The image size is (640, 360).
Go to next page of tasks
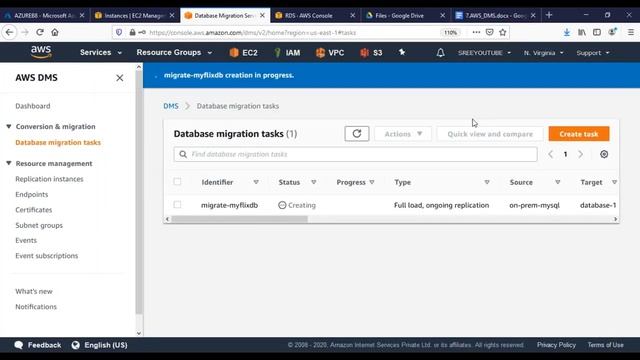[x=580, y=154]
